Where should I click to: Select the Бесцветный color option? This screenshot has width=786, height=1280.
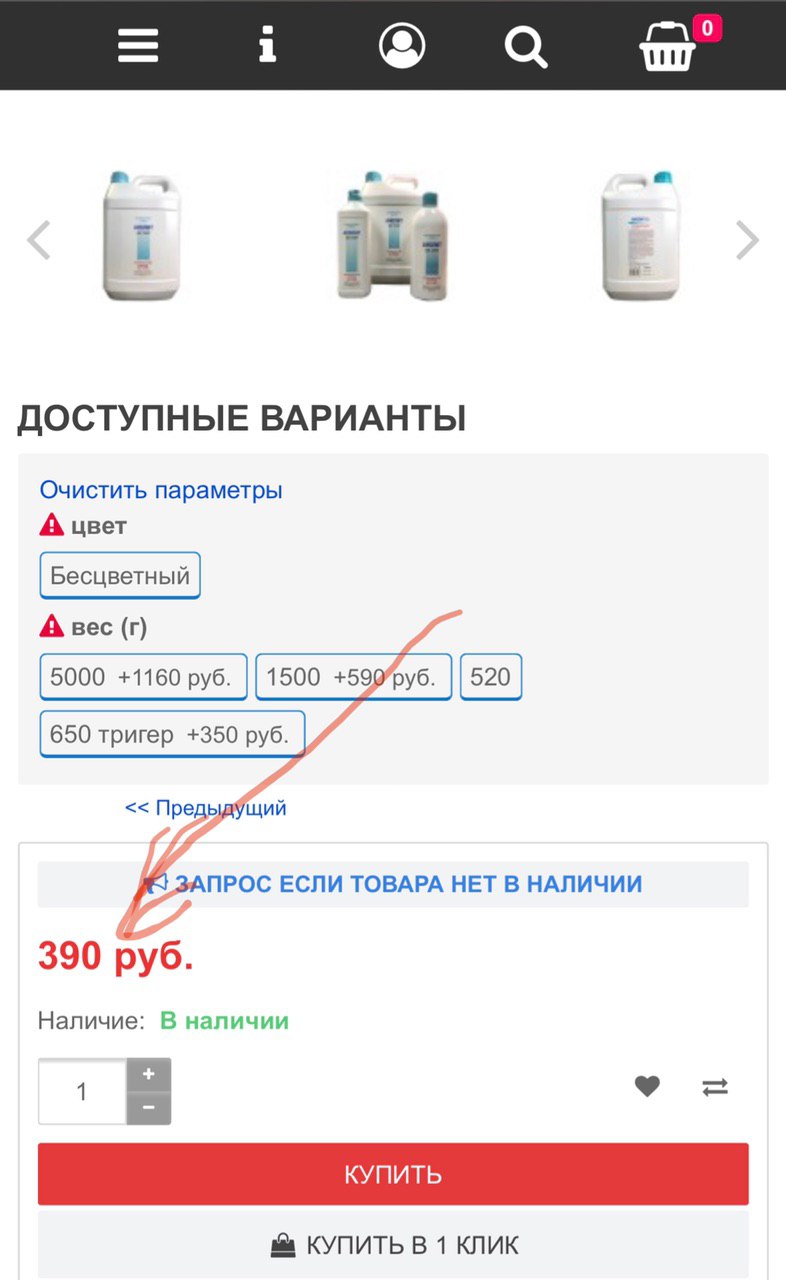point(120,576)
